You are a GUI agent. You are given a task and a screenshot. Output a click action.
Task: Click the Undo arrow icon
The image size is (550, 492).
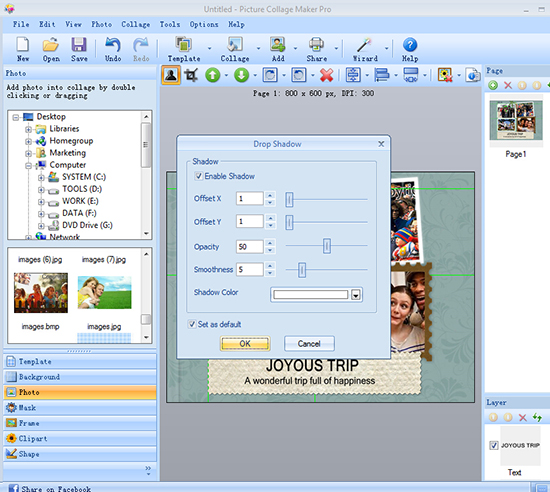point(113,45)
